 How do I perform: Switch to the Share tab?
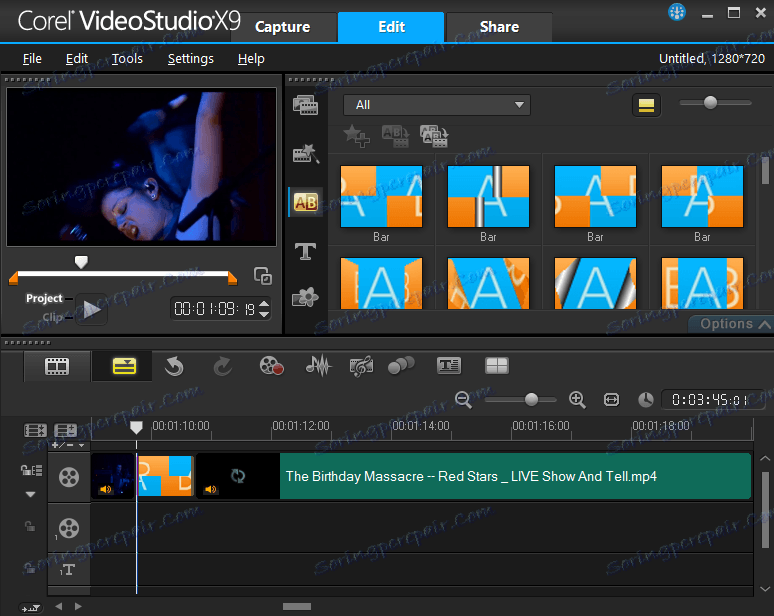[x=499, y=27]
